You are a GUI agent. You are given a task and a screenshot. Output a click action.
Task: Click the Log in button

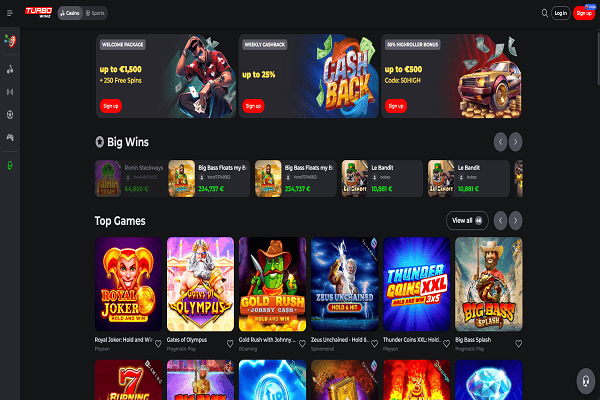(x=561, y=13)
